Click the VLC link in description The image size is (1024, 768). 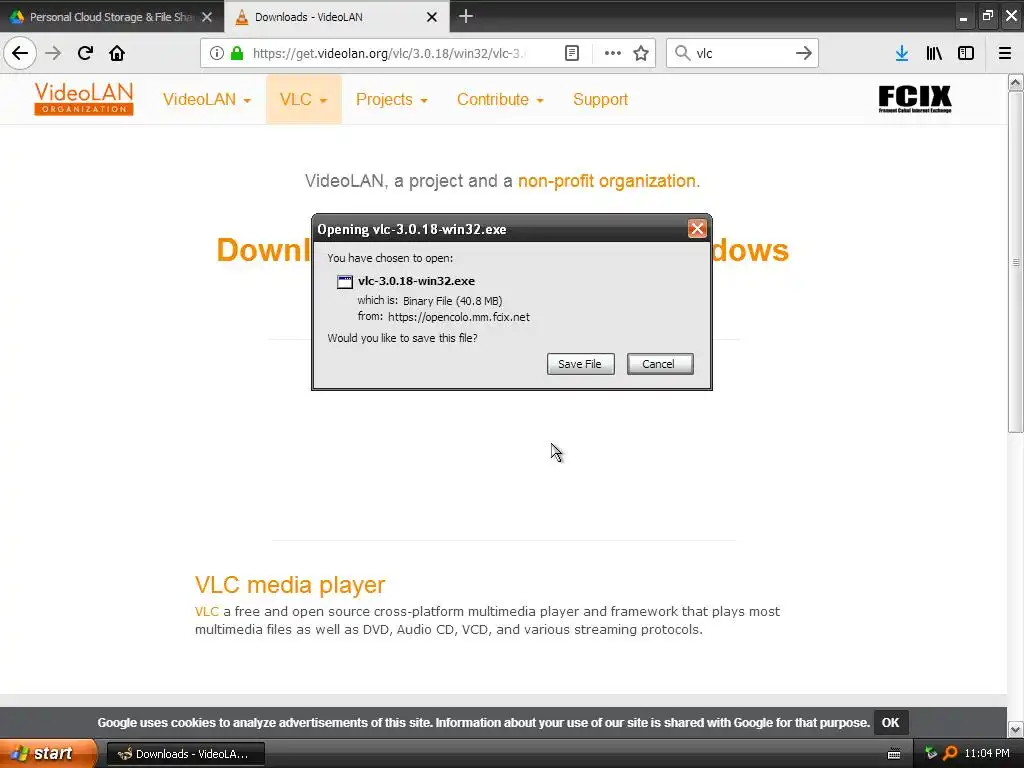point(206,611)
